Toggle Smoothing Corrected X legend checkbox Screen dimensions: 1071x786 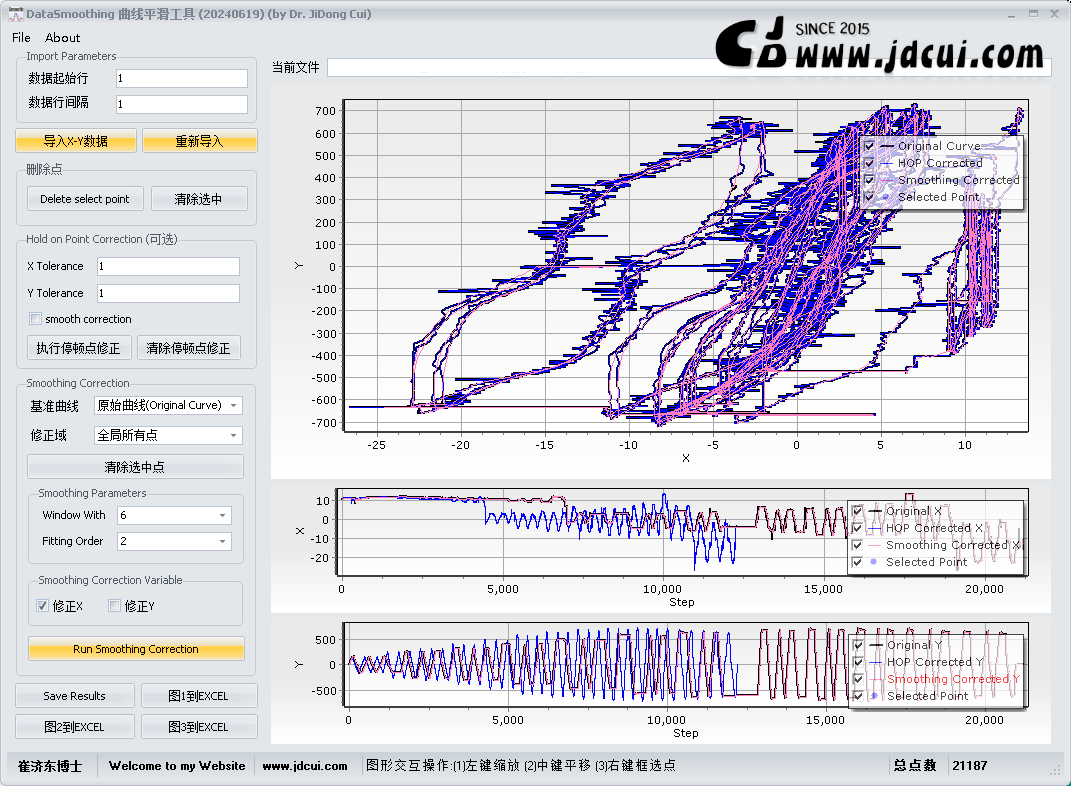tap(857, 545)
